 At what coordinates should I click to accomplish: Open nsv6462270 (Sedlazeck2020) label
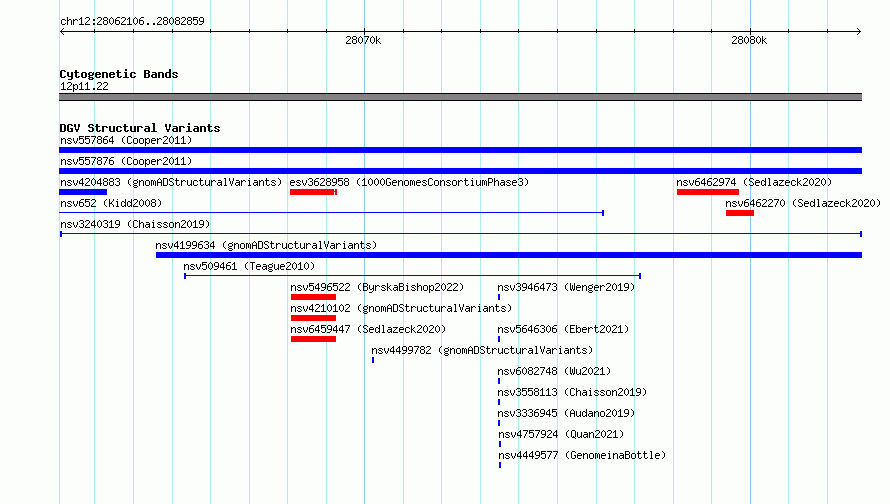click(x=803, y=203)
